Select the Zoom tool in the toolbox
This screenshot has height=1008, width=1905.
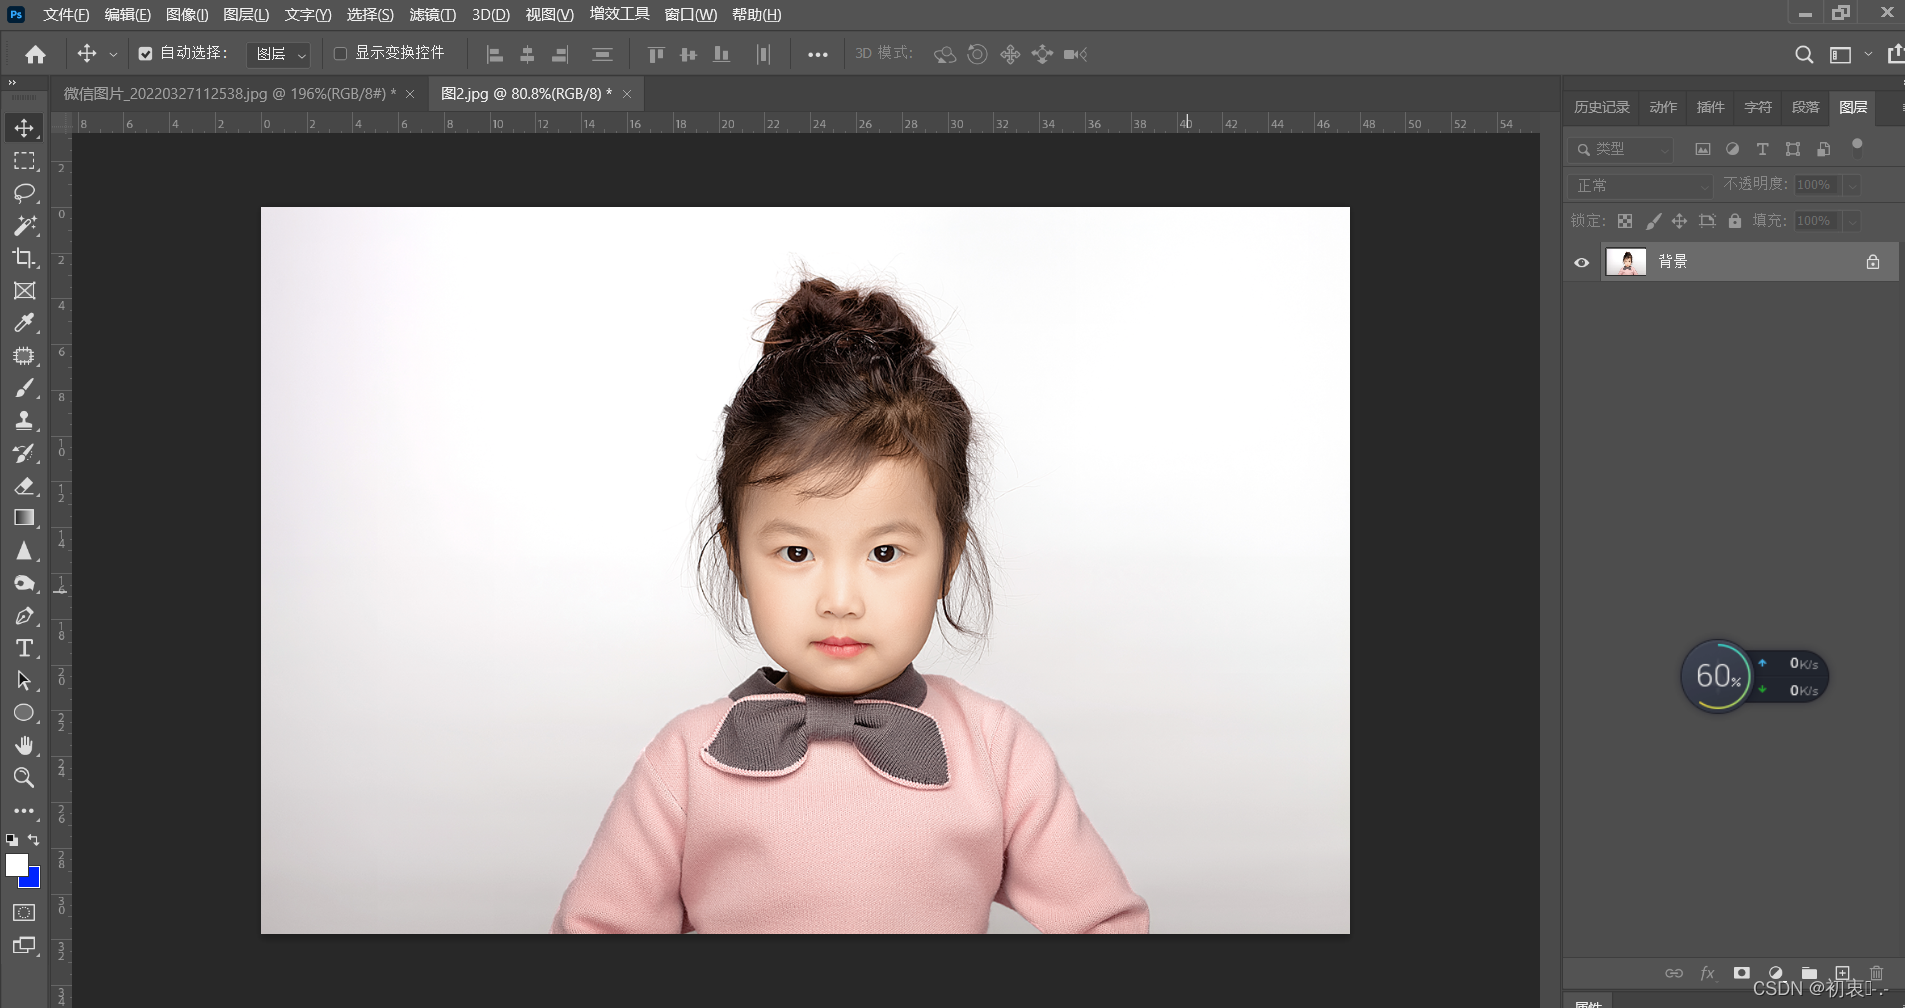24,778
